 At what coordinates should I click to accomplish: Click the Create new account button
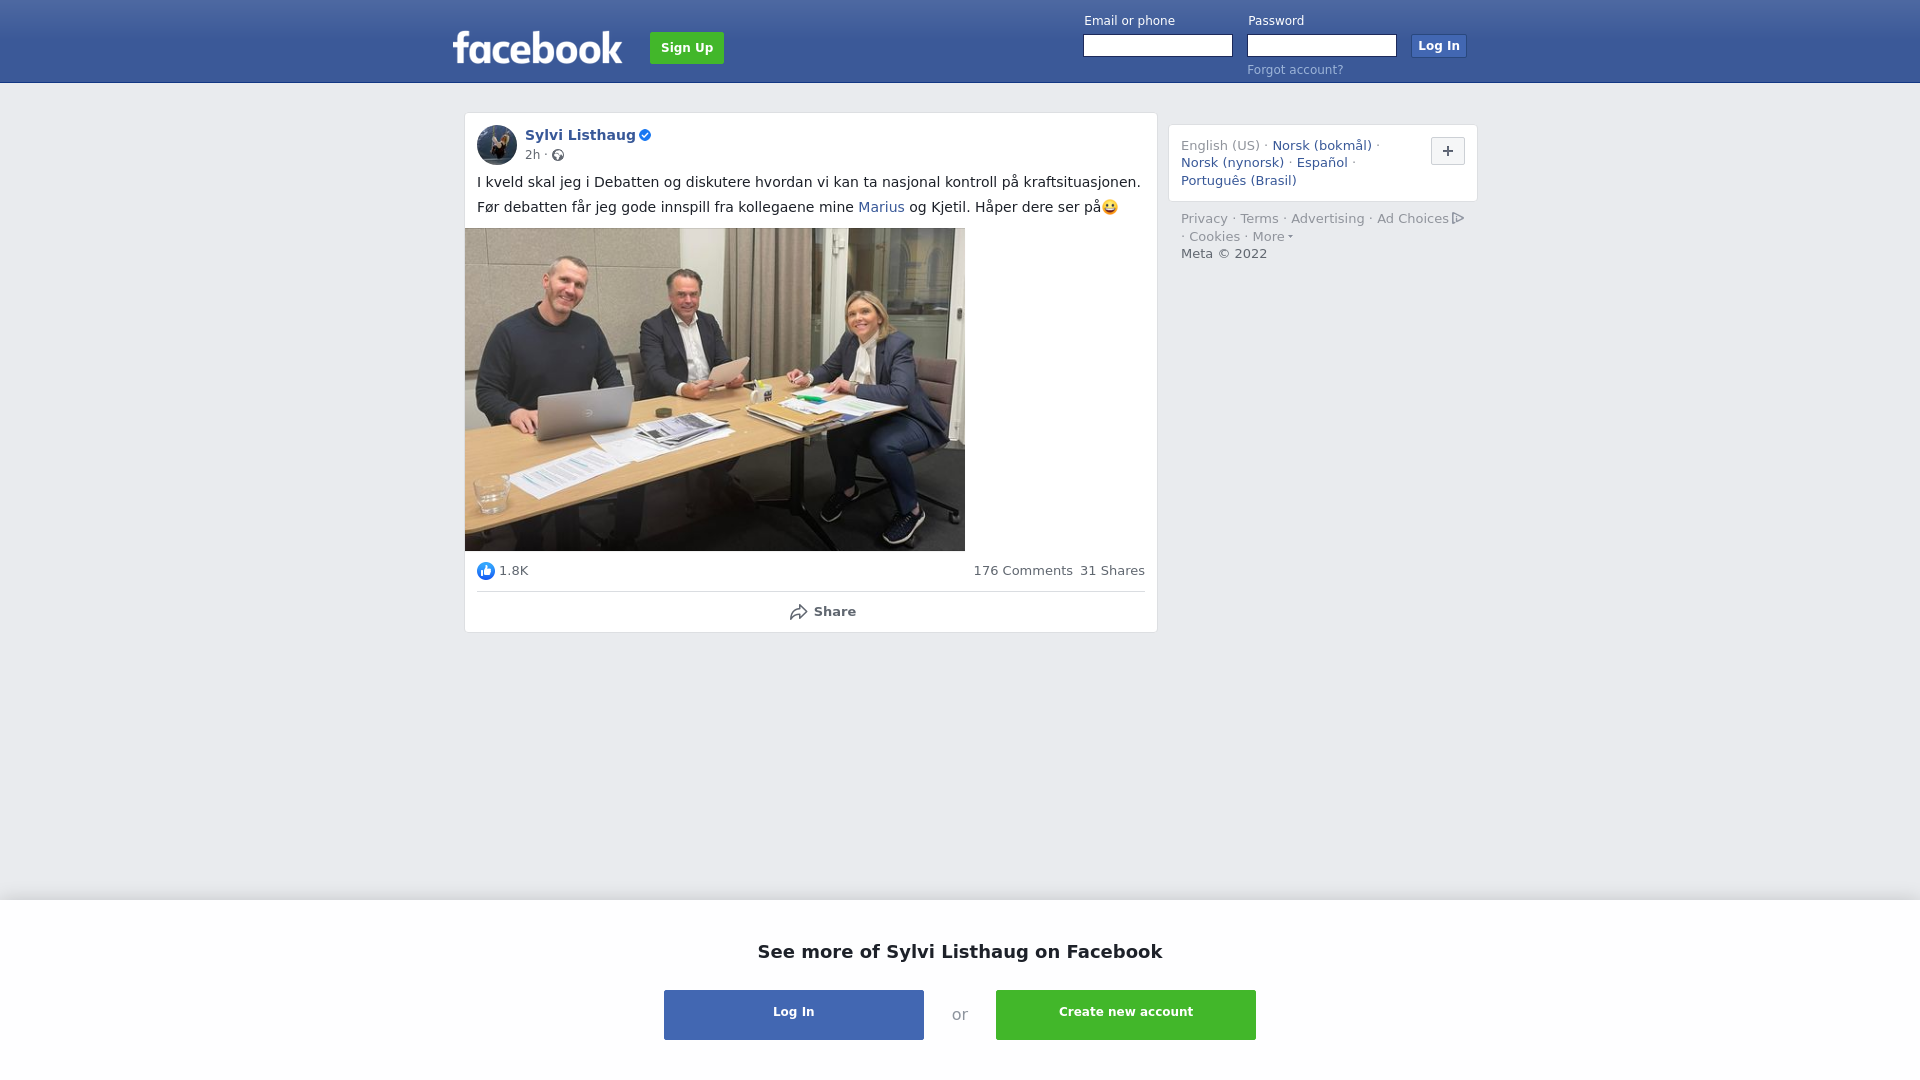1126,1015
